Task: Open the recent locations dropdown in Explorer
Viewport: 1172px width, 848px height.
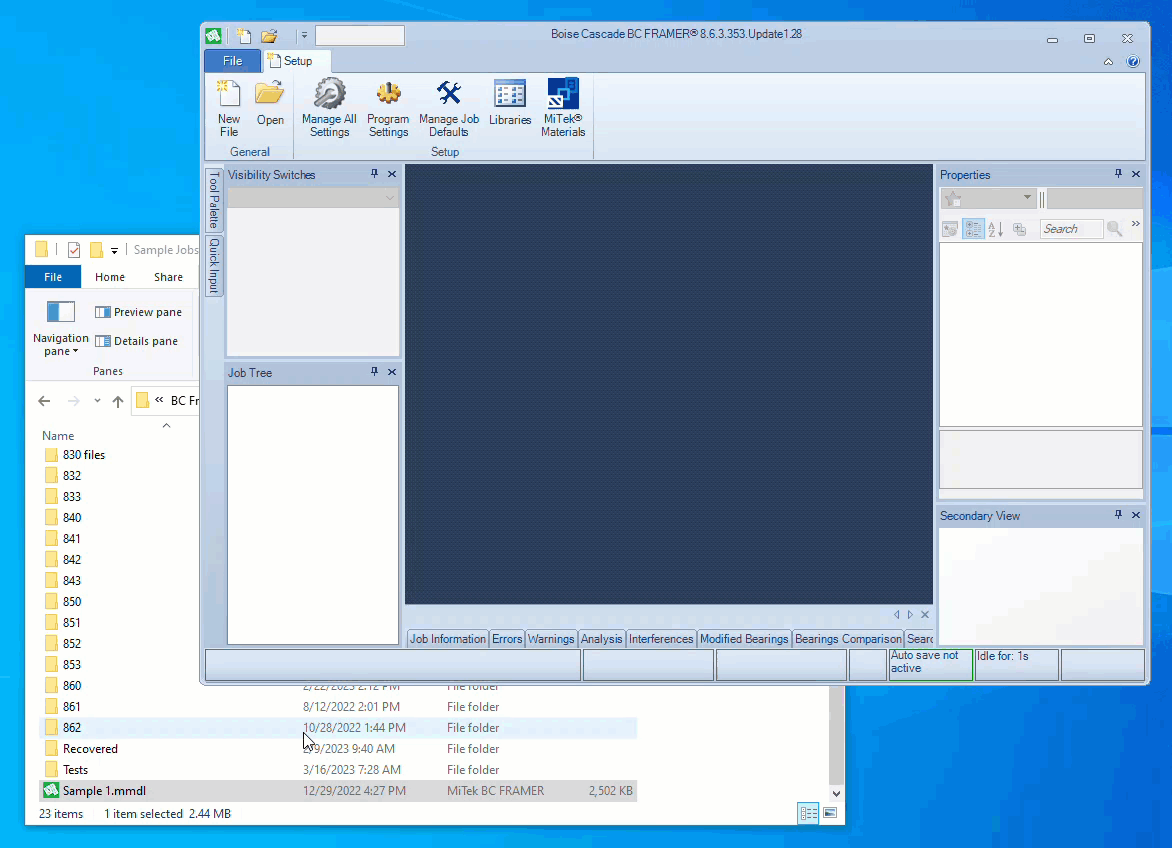Action: tap(97, 401)
